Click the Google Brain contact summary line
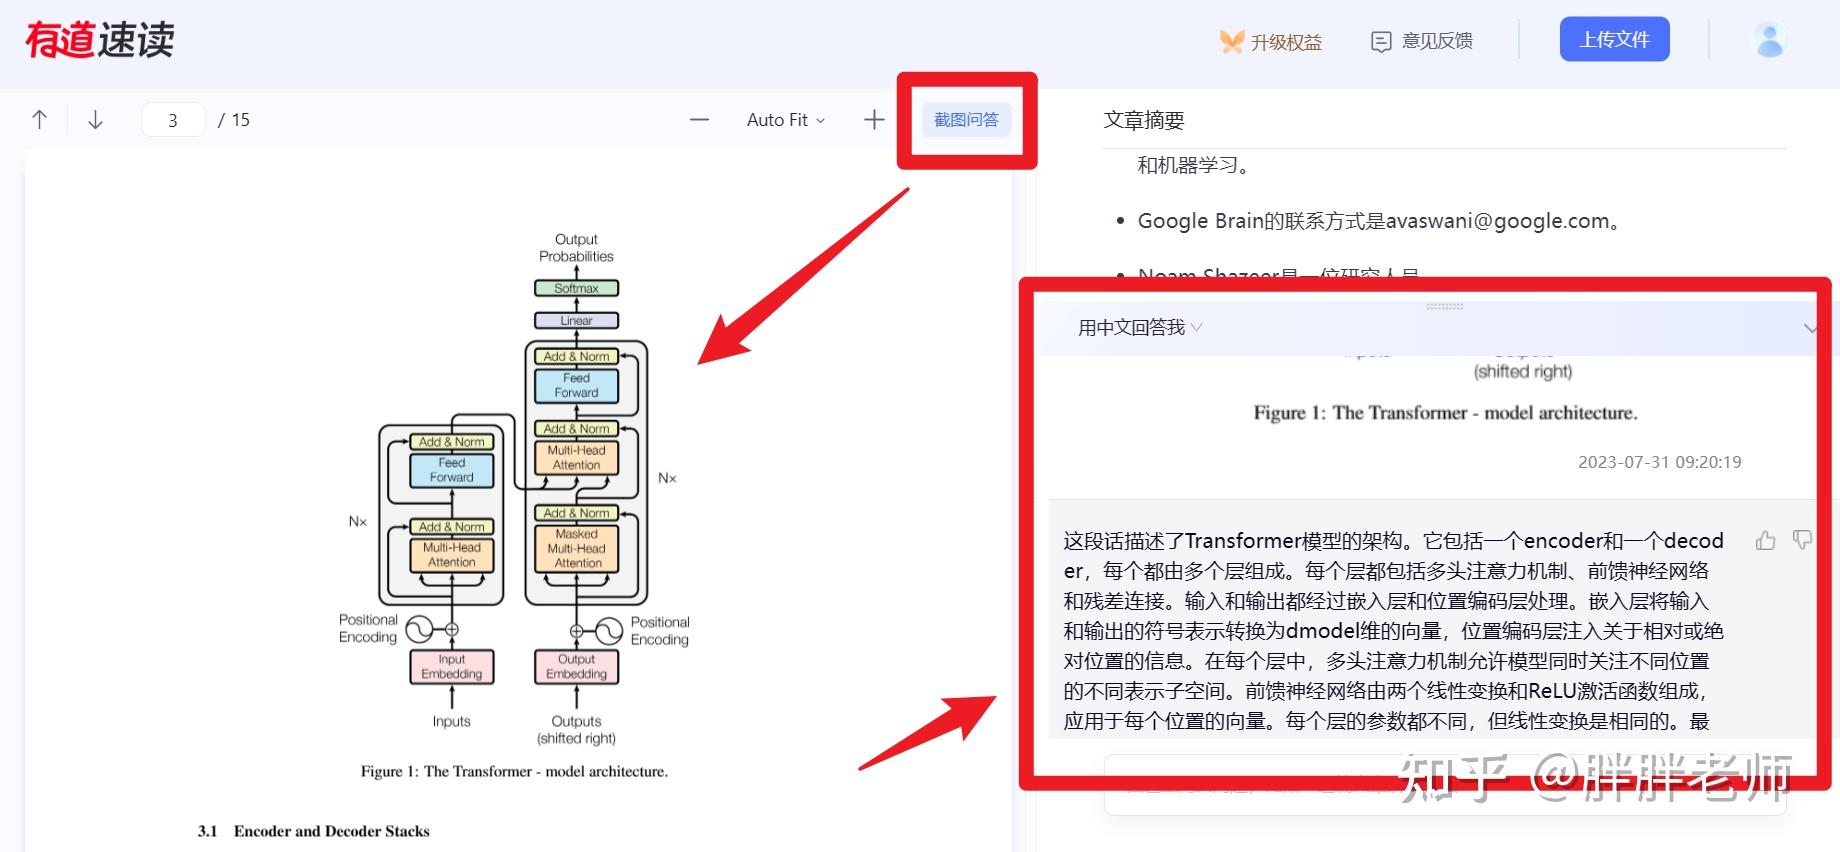The height and width of the screenshot is (852, 1840). point(1379,221)
